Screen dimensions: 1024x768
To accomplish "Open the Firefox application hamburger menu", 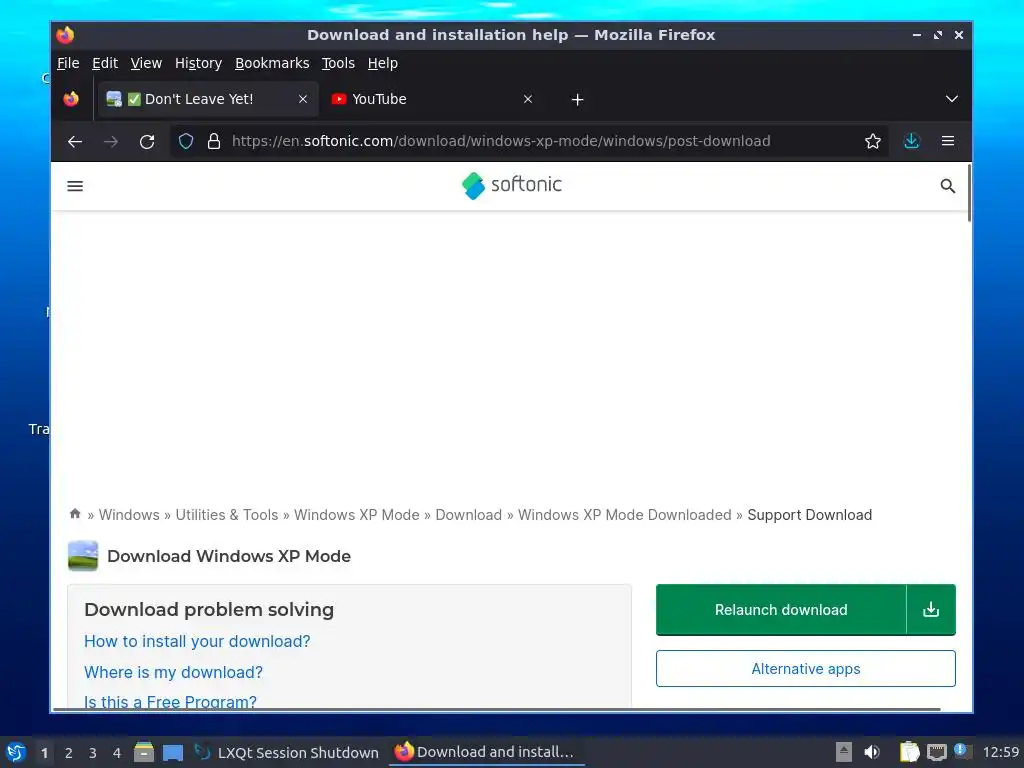I will coord(948,141).
